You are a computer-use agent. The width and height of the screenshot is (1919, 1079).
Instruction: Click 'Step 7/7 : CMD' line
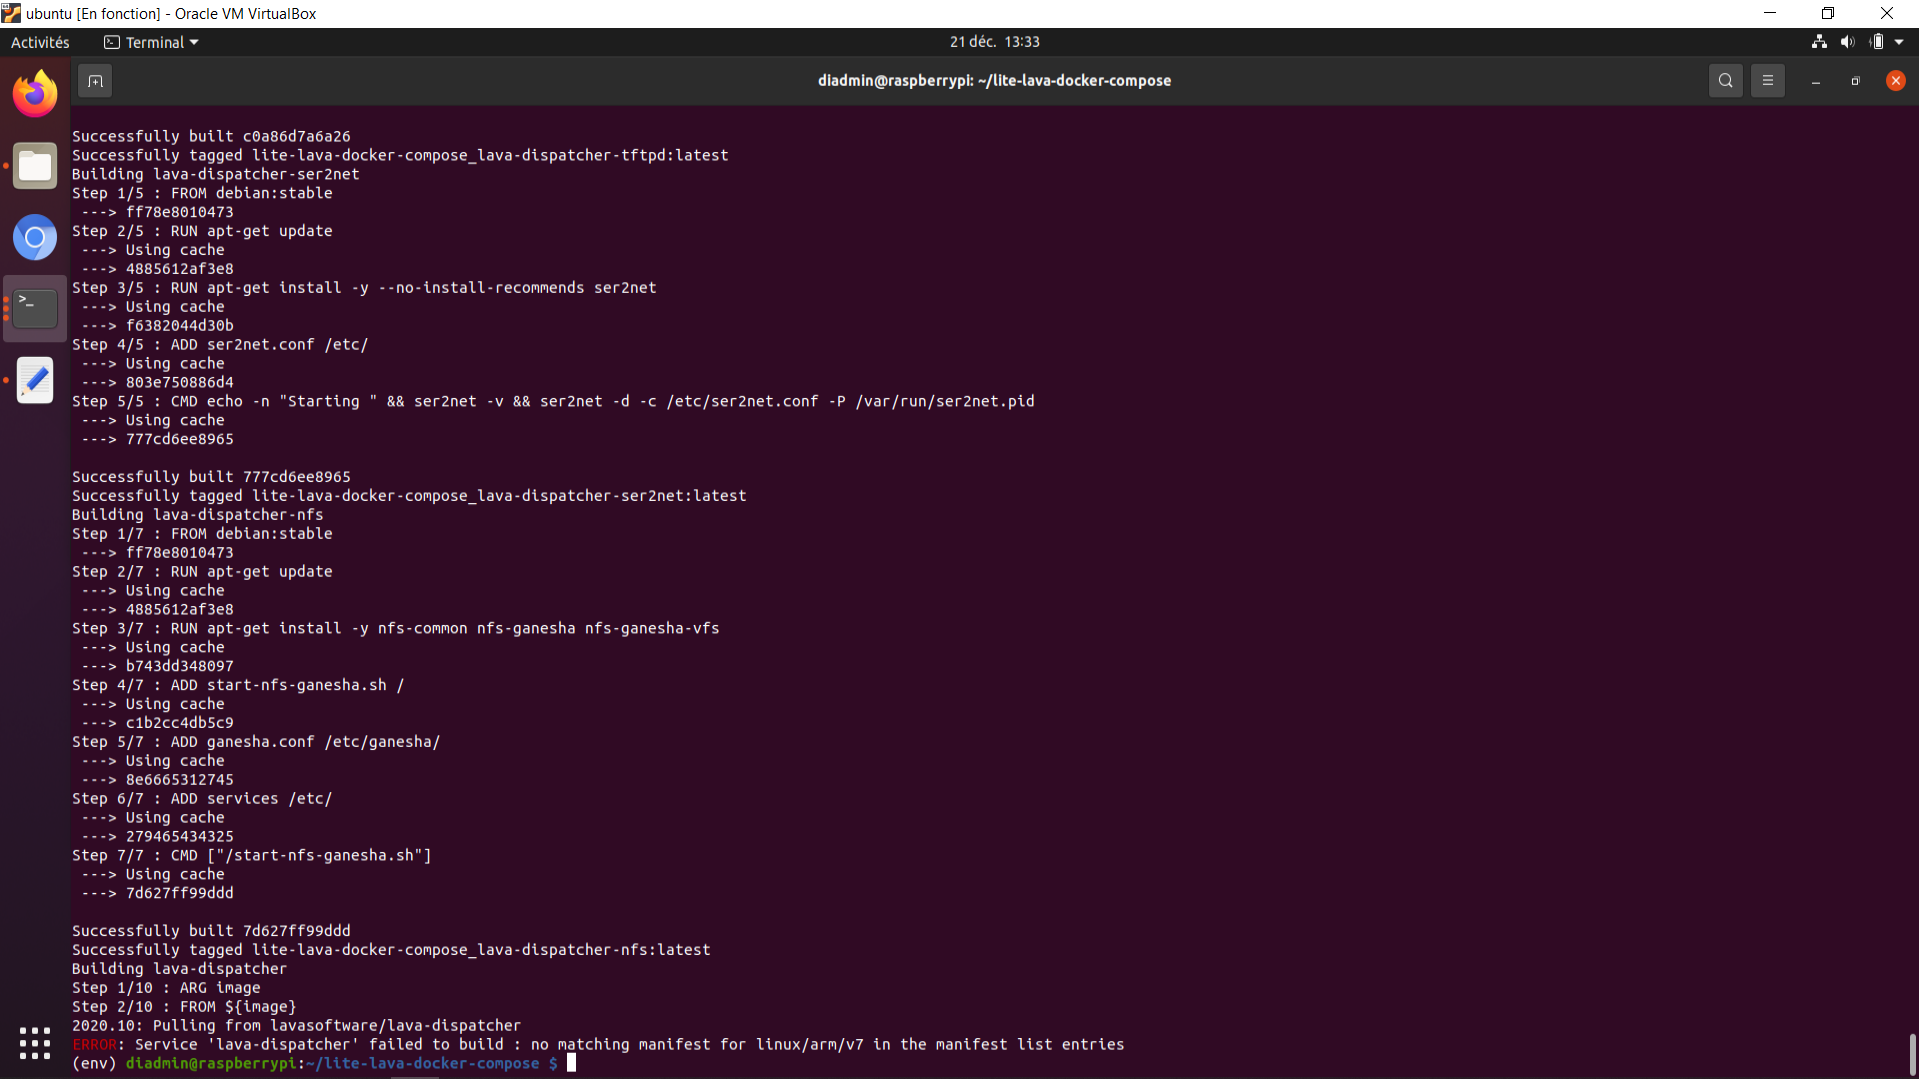[251, 855]
